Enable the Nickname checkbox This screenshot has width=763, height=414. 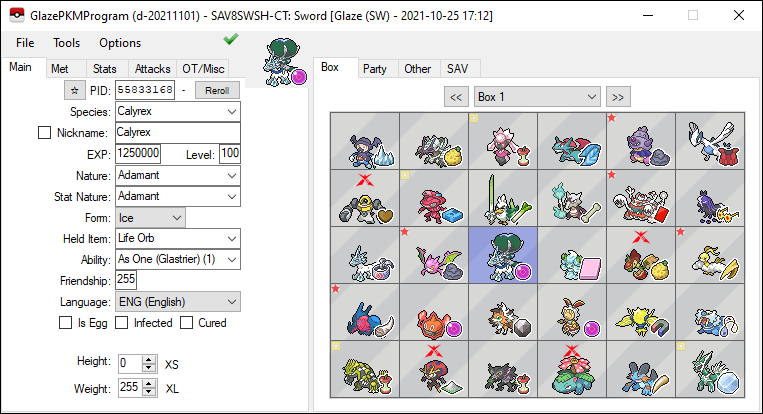coord(44,133)
